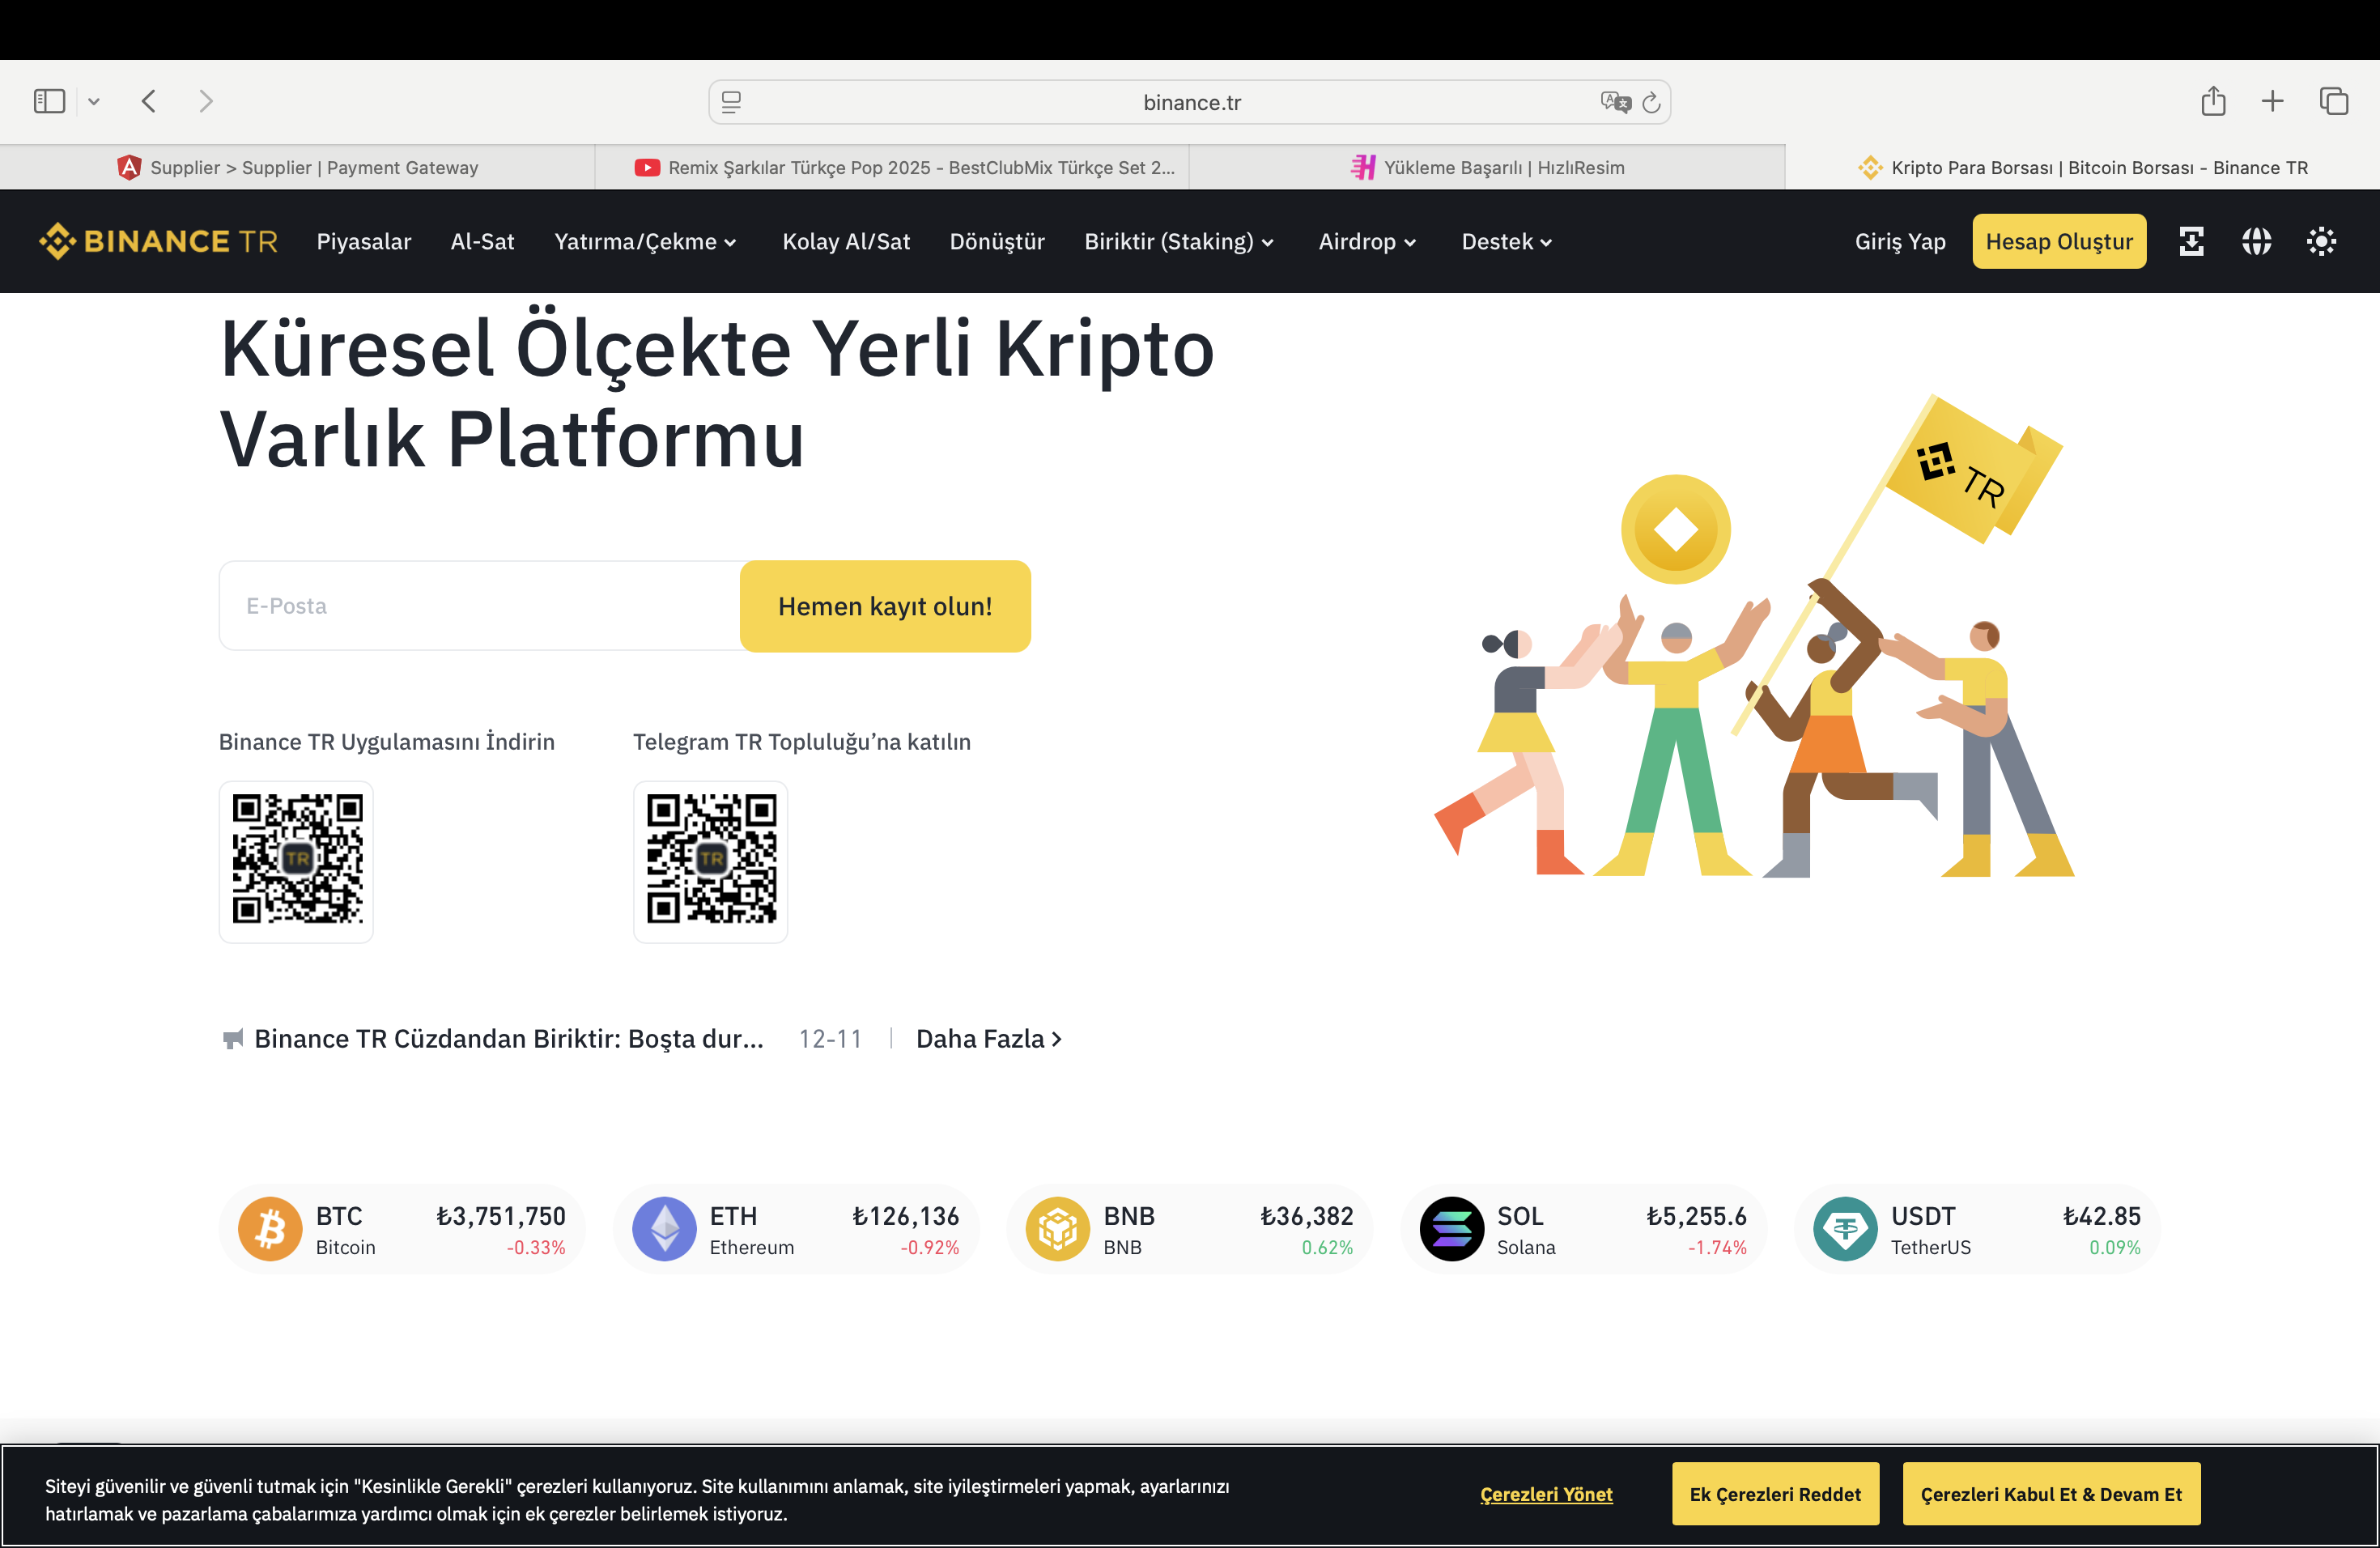The width and height of the screenshot is (2380, 1548).
Task: Expand the Airdrop dropdown
Action: (x=1367, y=241)
